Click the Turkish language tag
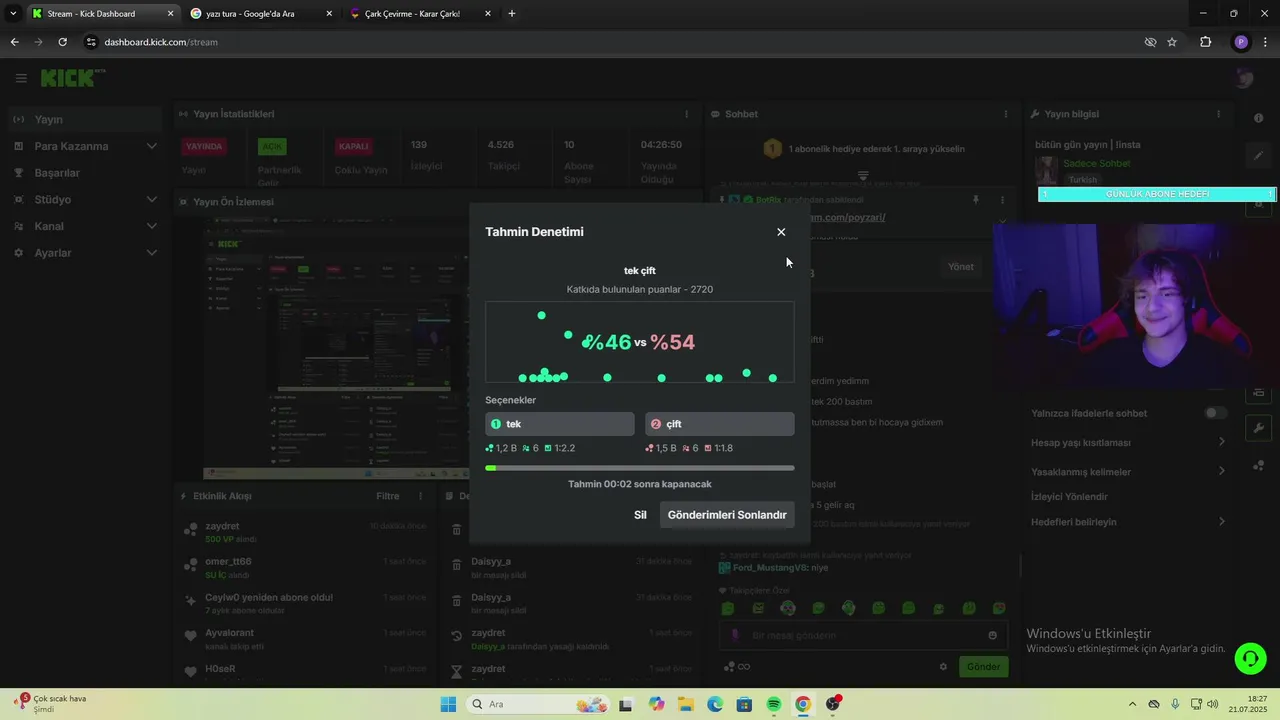 (1082, 180)
